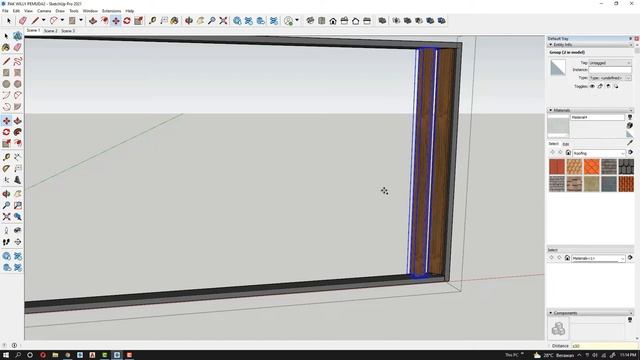The height and width of the screenshot is (360, 640).
Task: Toggle the lock icon in Entity Info
Action: (x=600, y=86)
